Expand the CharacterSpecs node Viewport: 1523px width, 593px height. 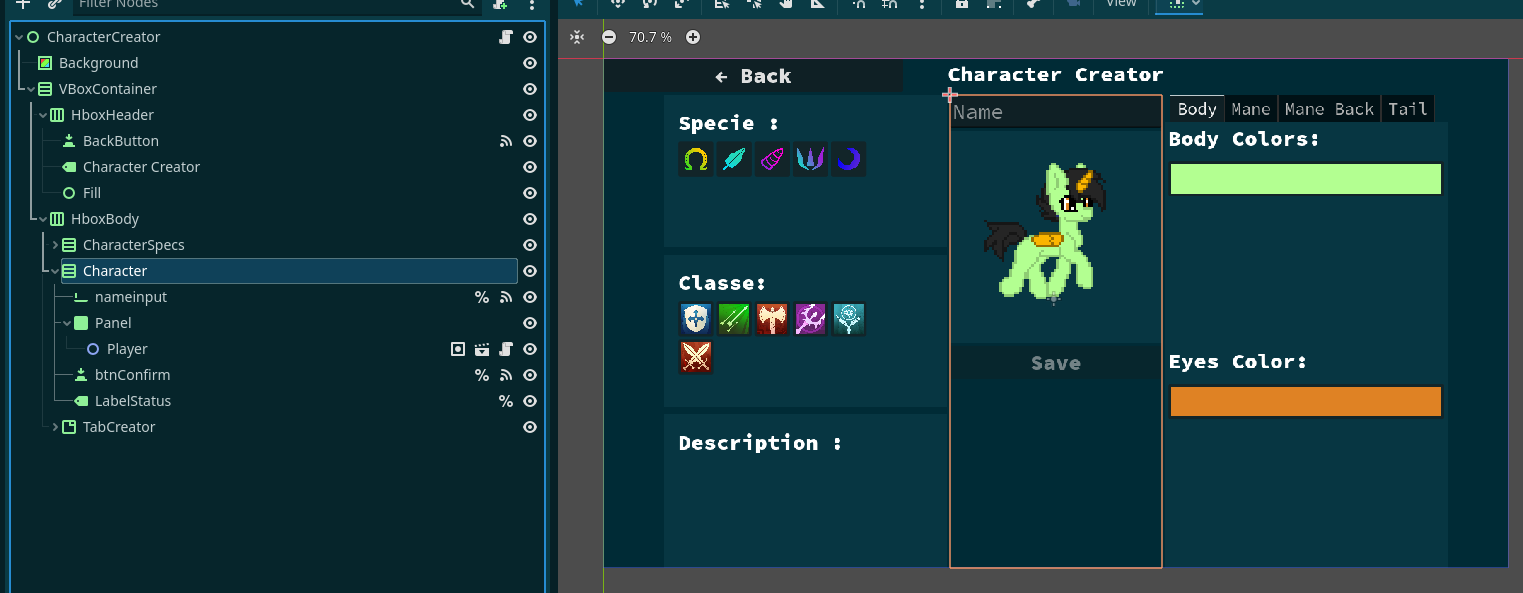coord(55,245)
